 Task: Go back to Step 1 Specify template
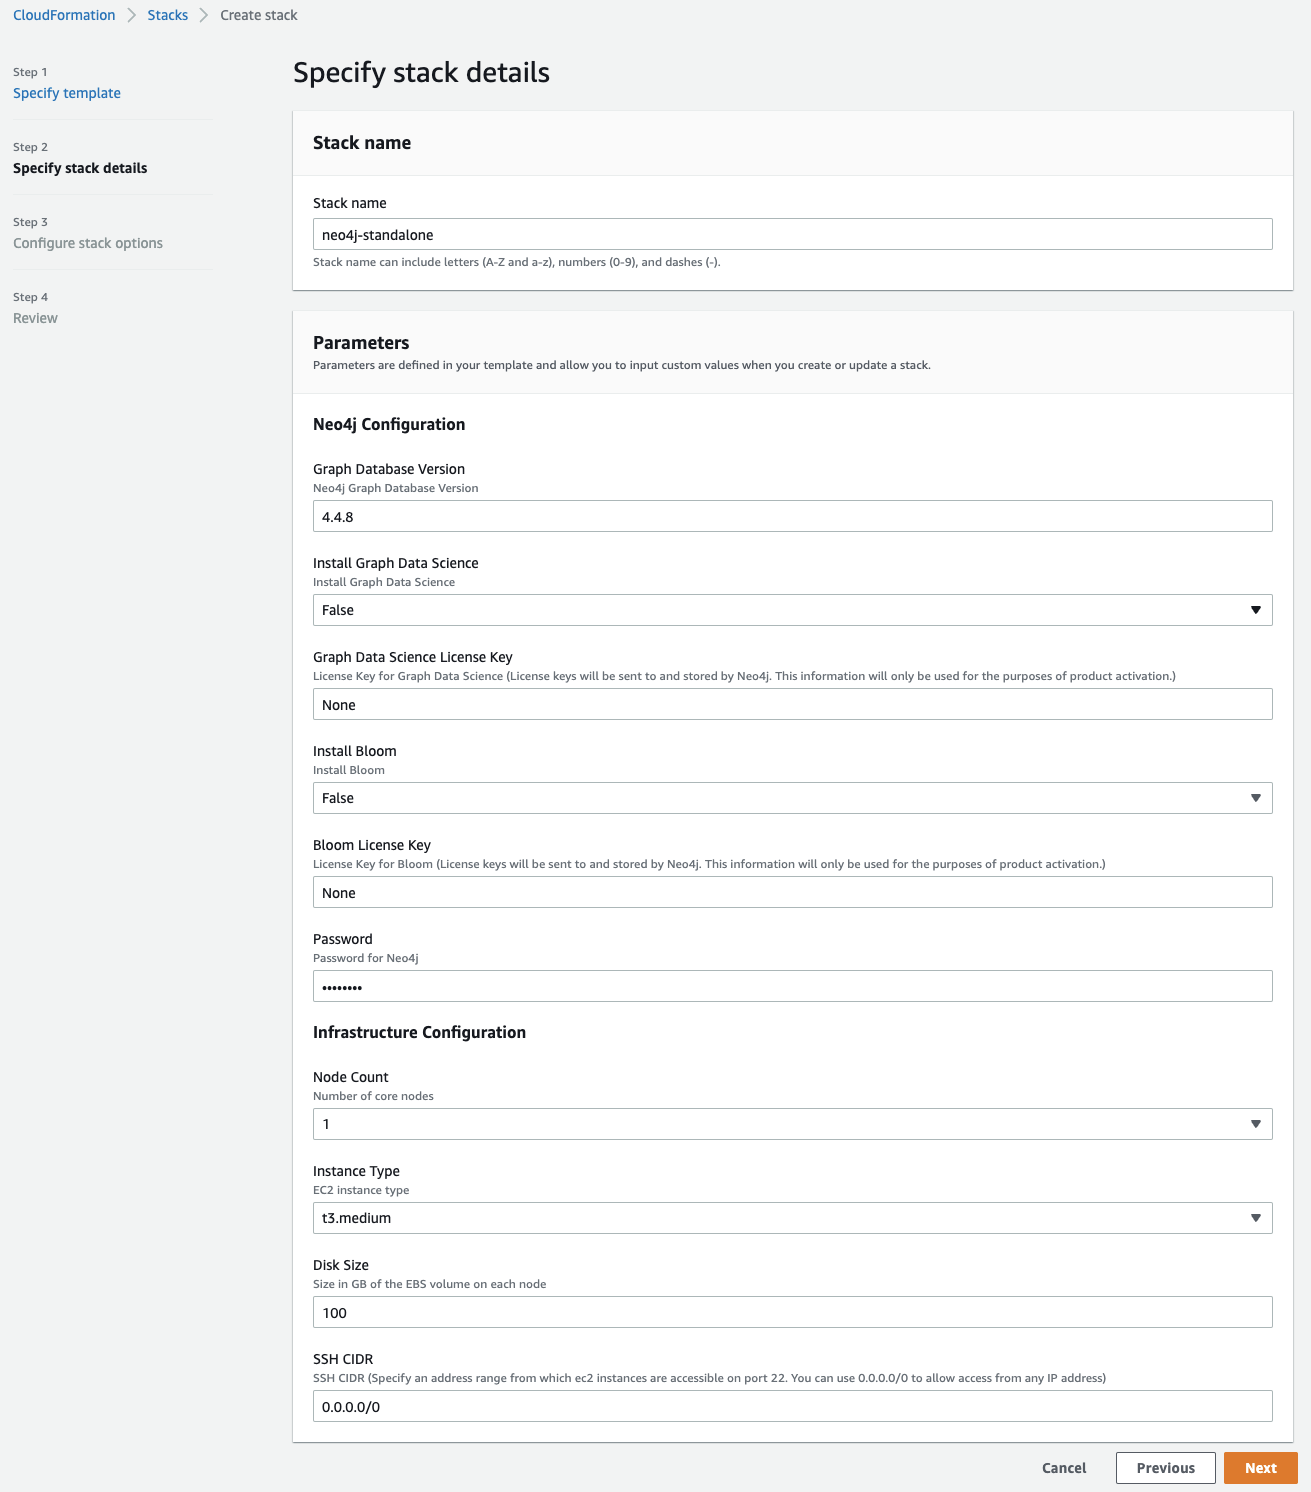coord(66,92)
